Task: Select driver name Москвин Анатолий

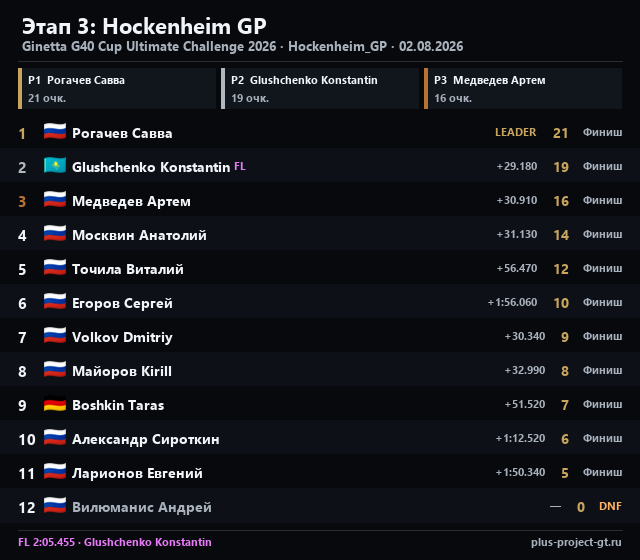Action: 139,235
